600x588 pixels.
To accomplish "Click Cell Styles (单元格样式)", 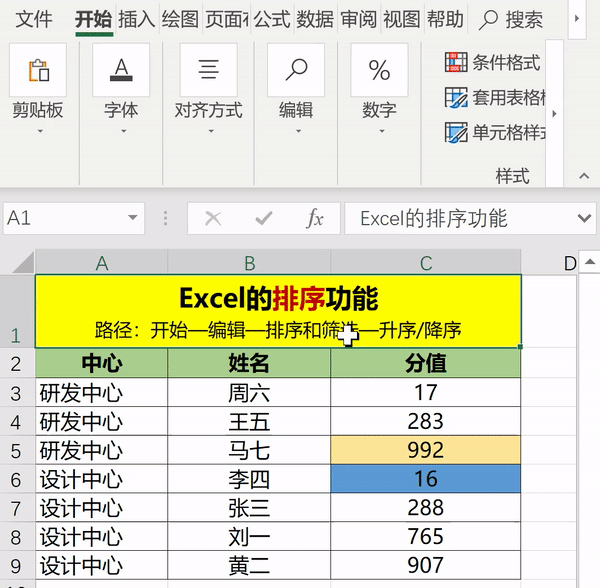I will click(x=495, y=132).
